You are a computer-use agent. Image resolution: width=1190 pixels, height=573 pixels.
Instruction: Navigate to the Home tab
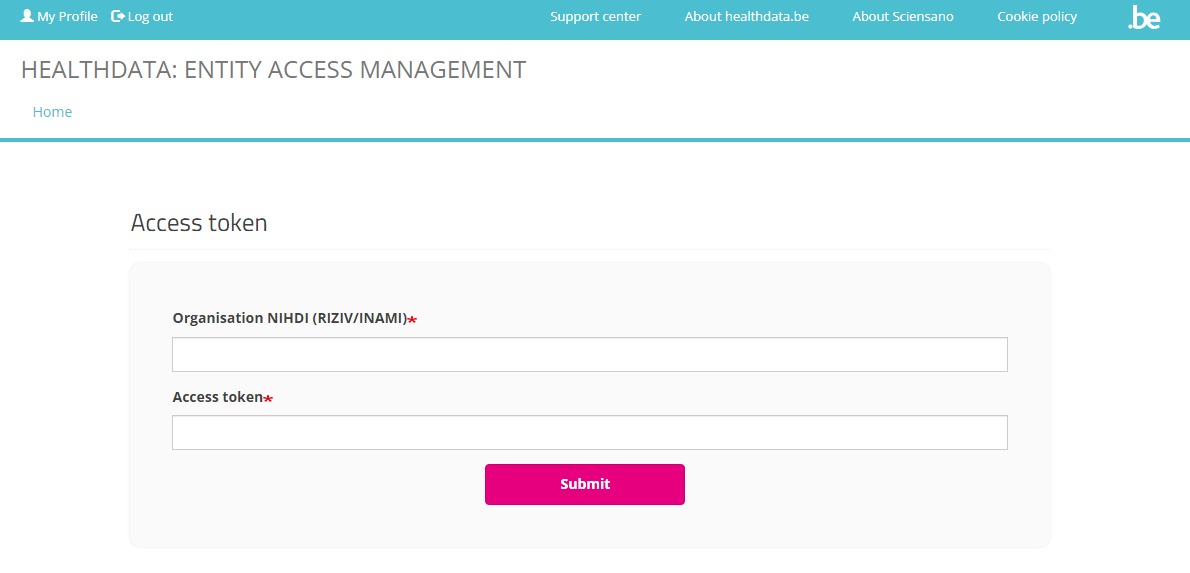52,112
